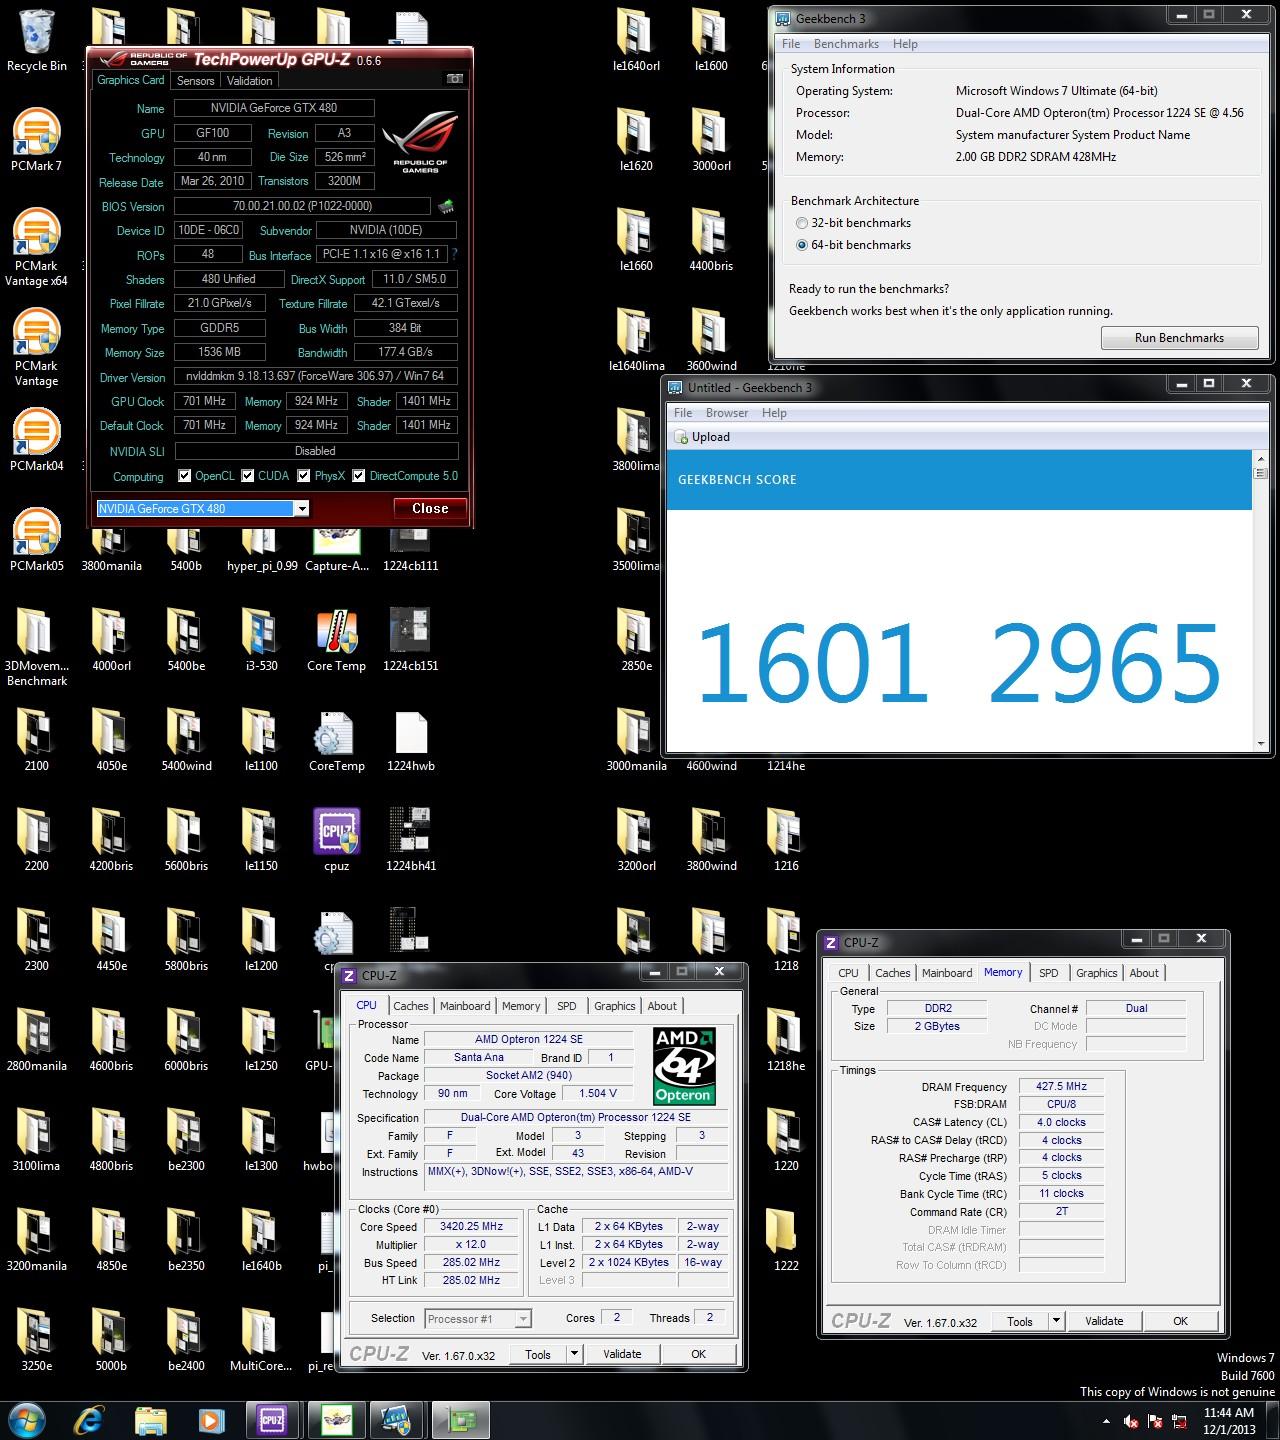
Task: Open the Caches tab in CPU-Z Memory window
Action: pos(892,973)
